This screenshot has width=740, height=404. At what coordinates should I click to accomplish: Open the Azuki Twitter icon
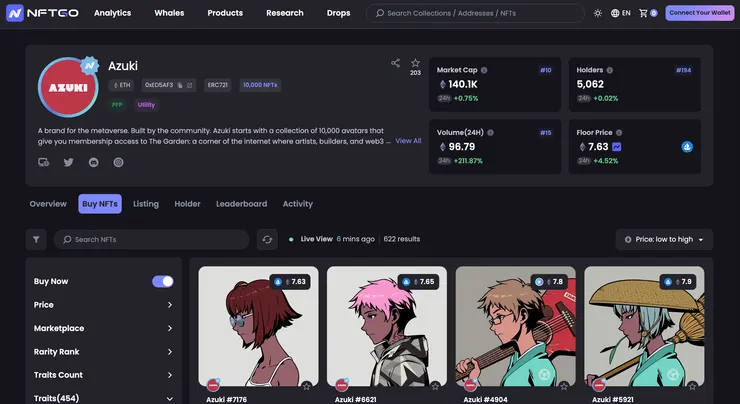tap(68, 162)
